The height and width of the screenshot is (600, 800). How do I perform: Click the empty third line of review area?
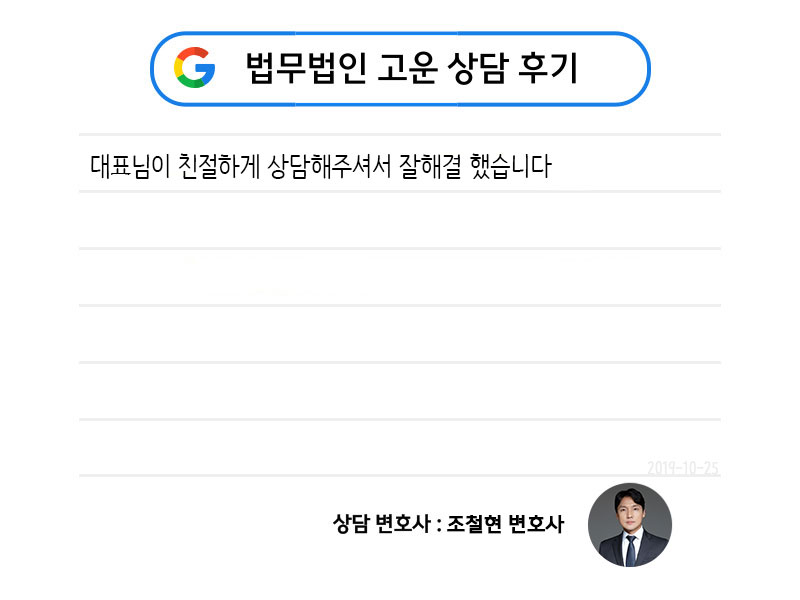click(x=400, y=277)
